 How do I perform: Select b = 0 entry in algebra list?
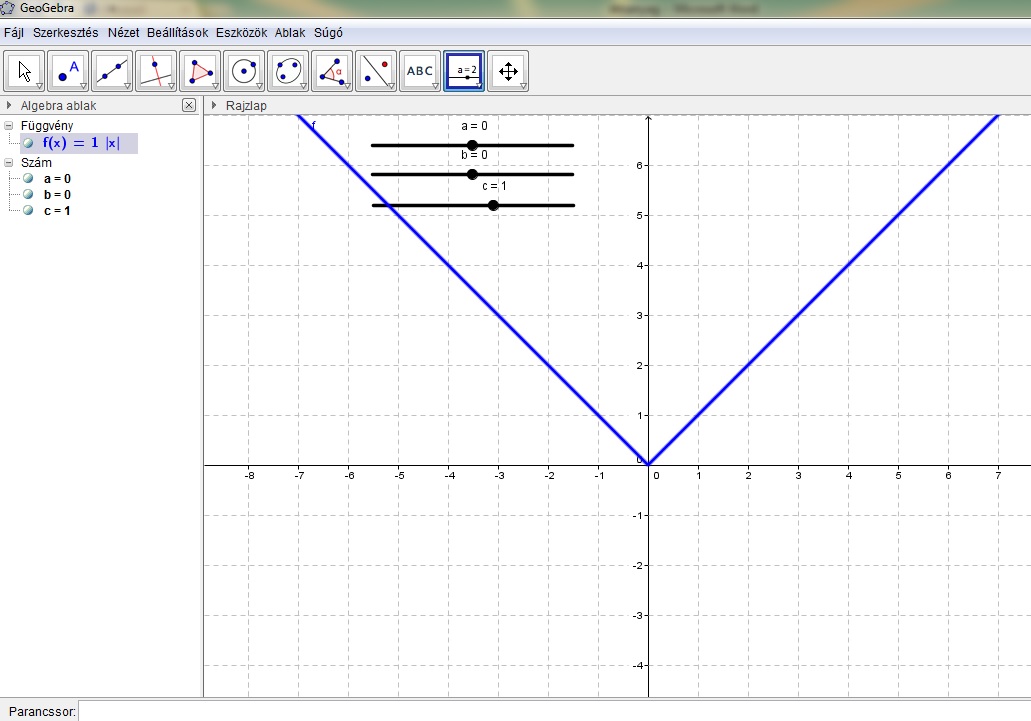(x=57, y=195)
